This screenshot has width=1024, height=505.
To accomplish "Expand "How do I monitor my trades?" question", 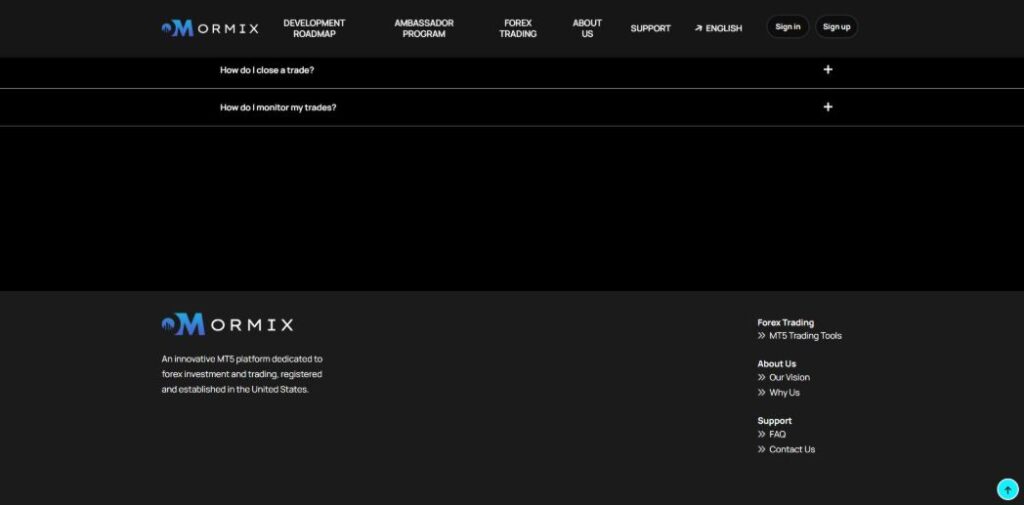I will tap(278, 107).
